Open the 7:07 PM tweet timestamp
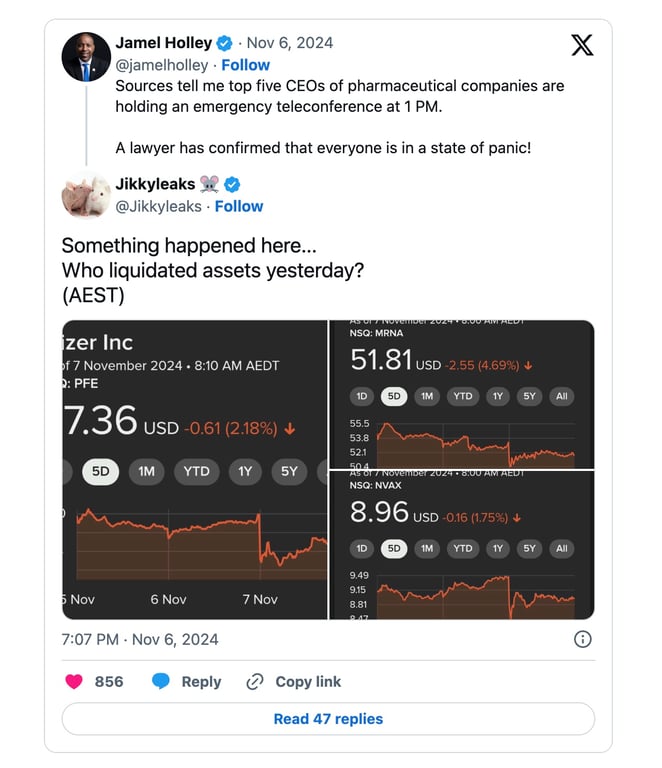The width and height of the screenshot is (662, 768). tap(140, 639)
